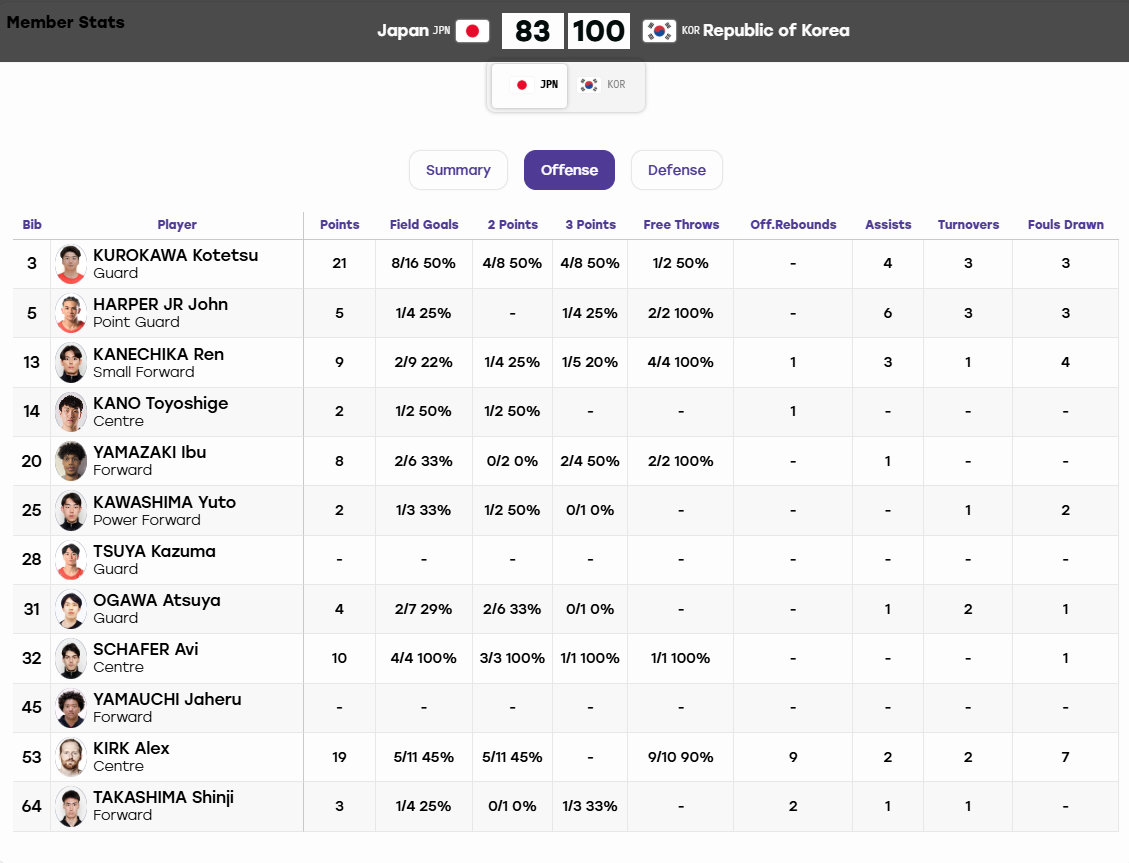Click KIRK Alex's headshot
The image size is (1129, 863).
(71, 756)
